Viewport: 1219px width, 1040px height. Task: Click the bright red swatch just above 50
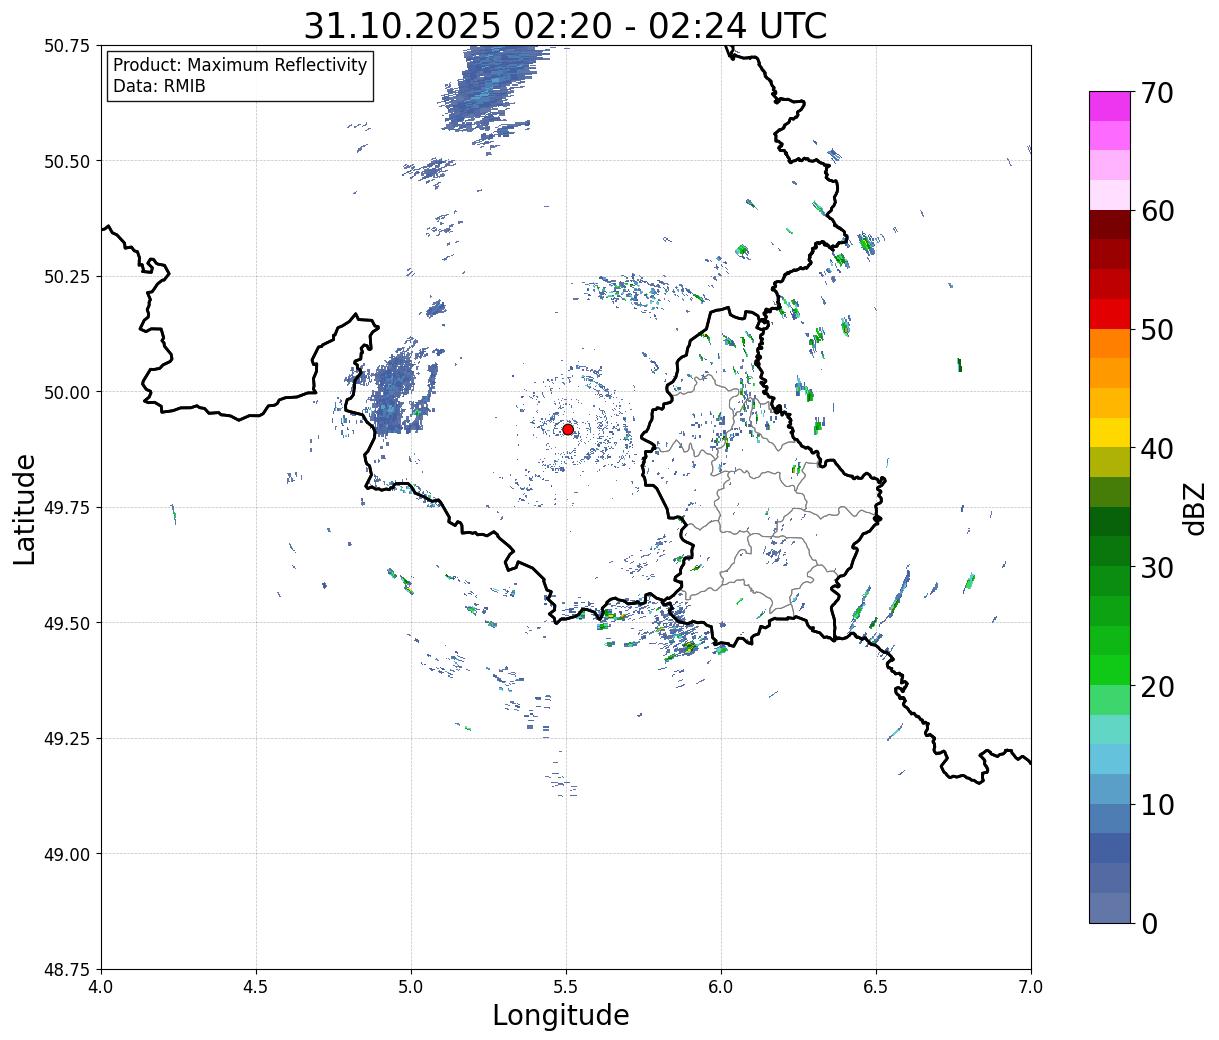pyautogui.click(x=1110, y=314)
